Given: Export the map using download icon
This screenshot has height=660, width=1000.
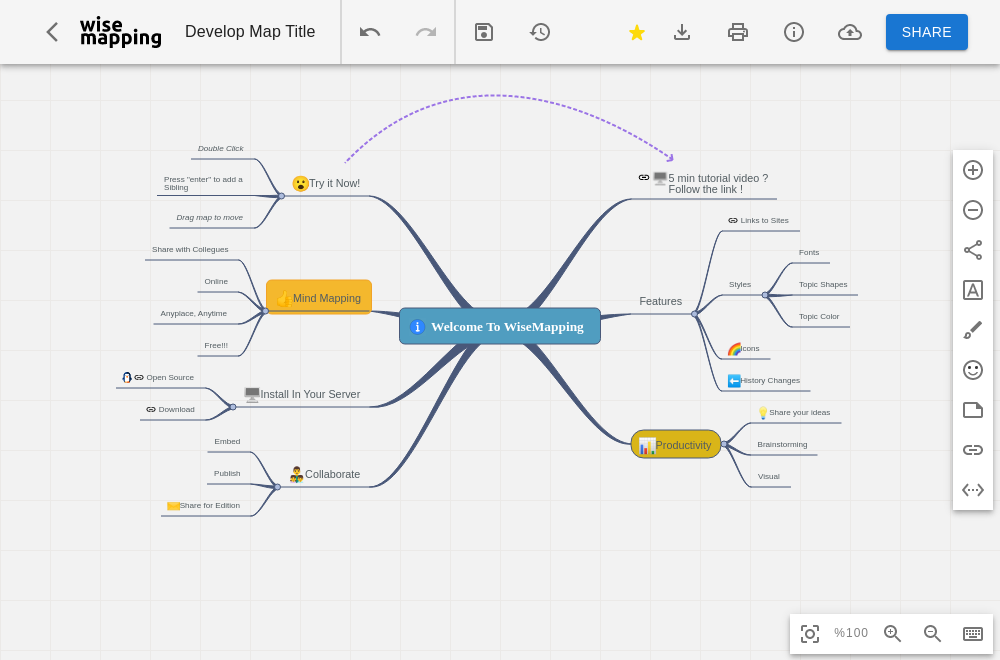Looking at the screenshot, I should coord(682,32).
